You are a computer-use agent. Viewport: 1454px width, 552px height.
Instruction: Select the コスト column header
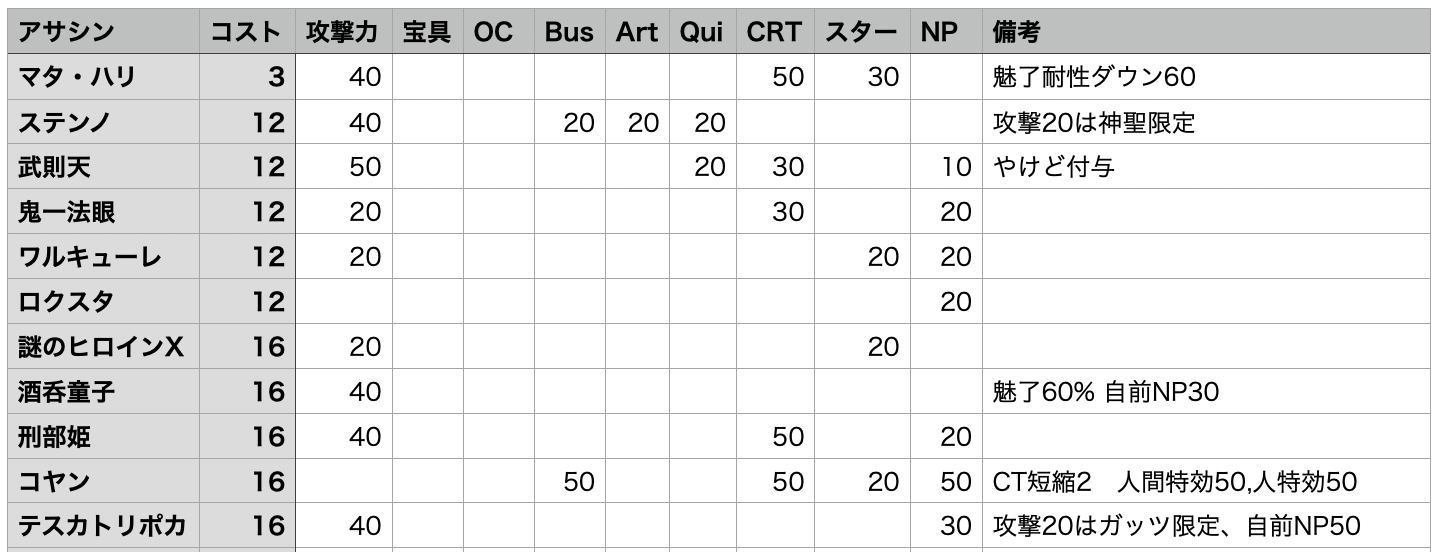click(245, 32)
